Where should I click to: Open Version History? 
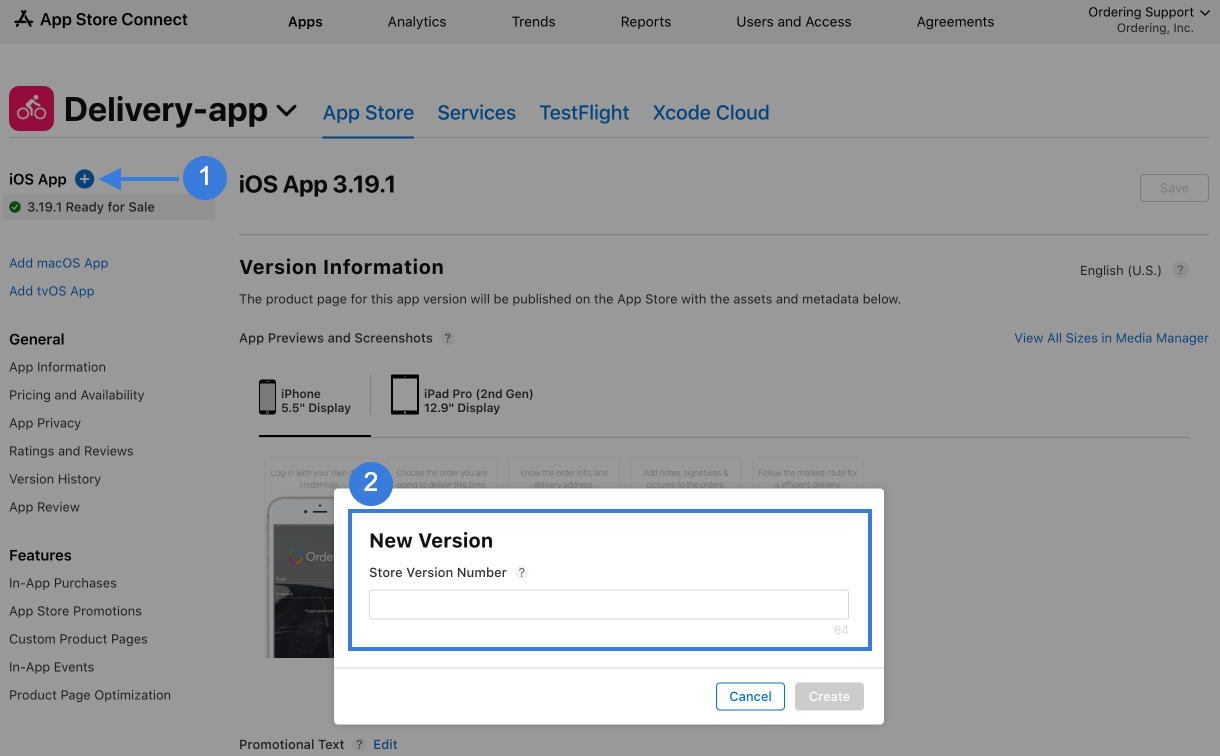pos(55,479)
